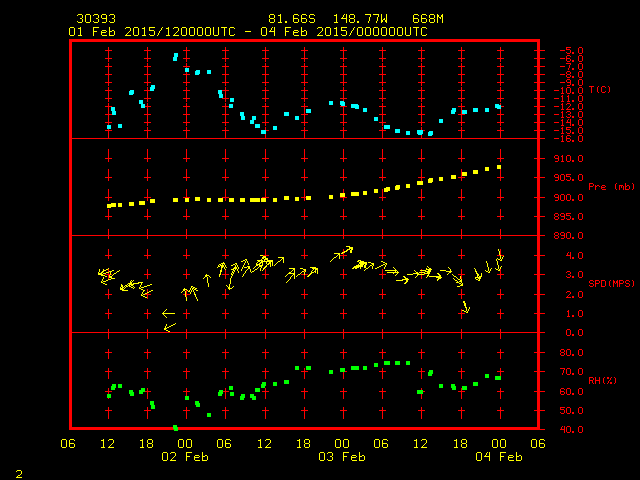Viewport: 640px width, 480px height.
Task: Click the lone number 2 below the chart
Action: pyautogui.click(x=19, y=474)
